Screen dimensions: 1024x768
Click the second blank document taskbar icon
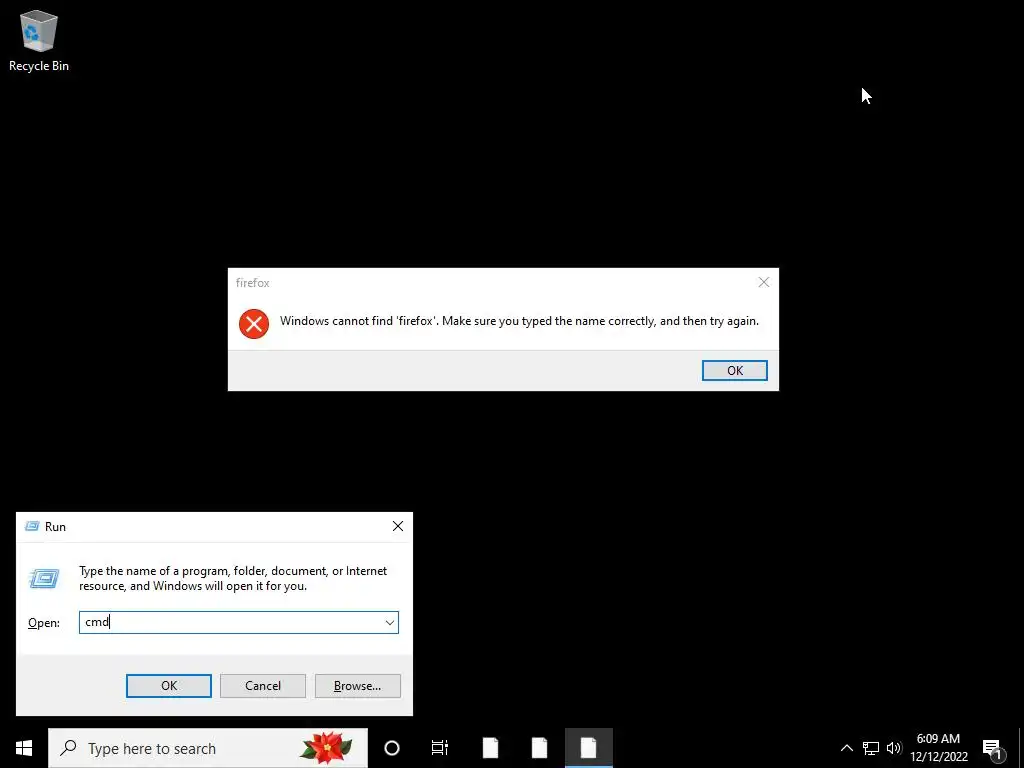[x=539, y=748]
